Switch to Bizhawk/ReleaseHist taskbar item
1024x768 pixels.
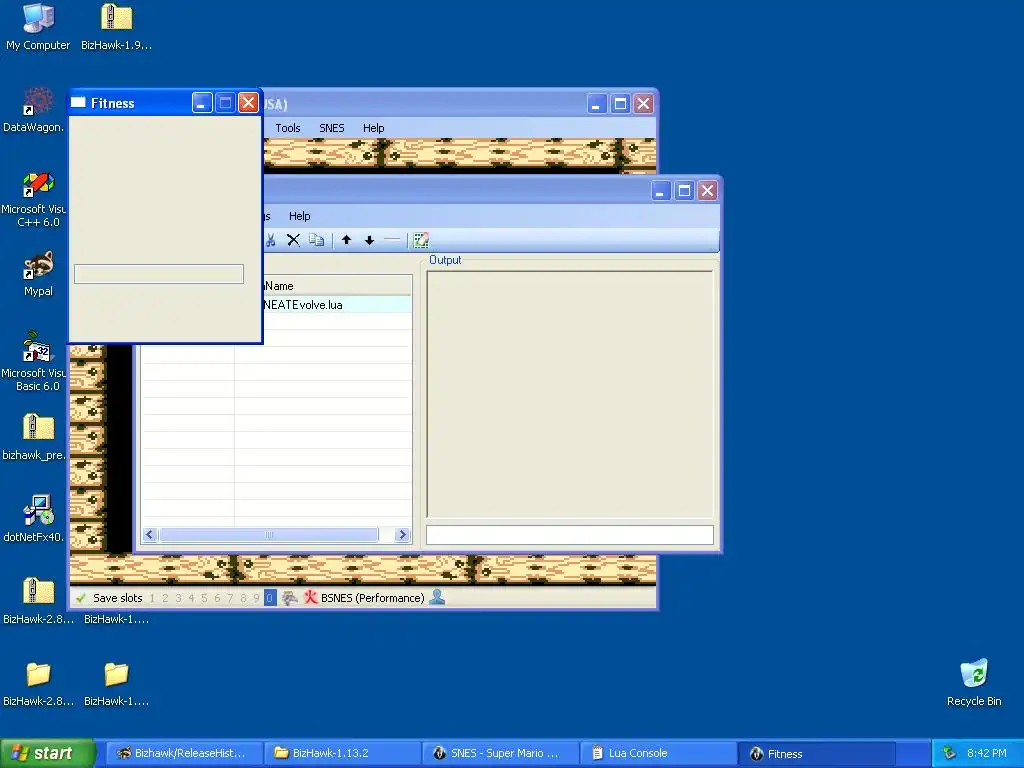pyautogui.click(x=183, y=754)
